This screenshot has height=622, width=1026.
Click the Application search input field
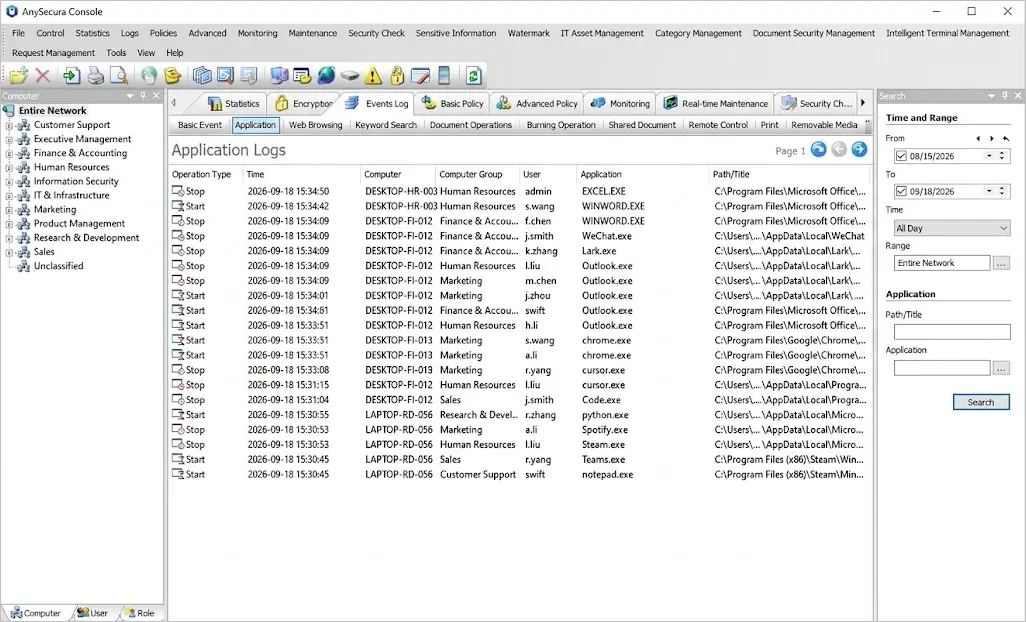pos(942,368)
